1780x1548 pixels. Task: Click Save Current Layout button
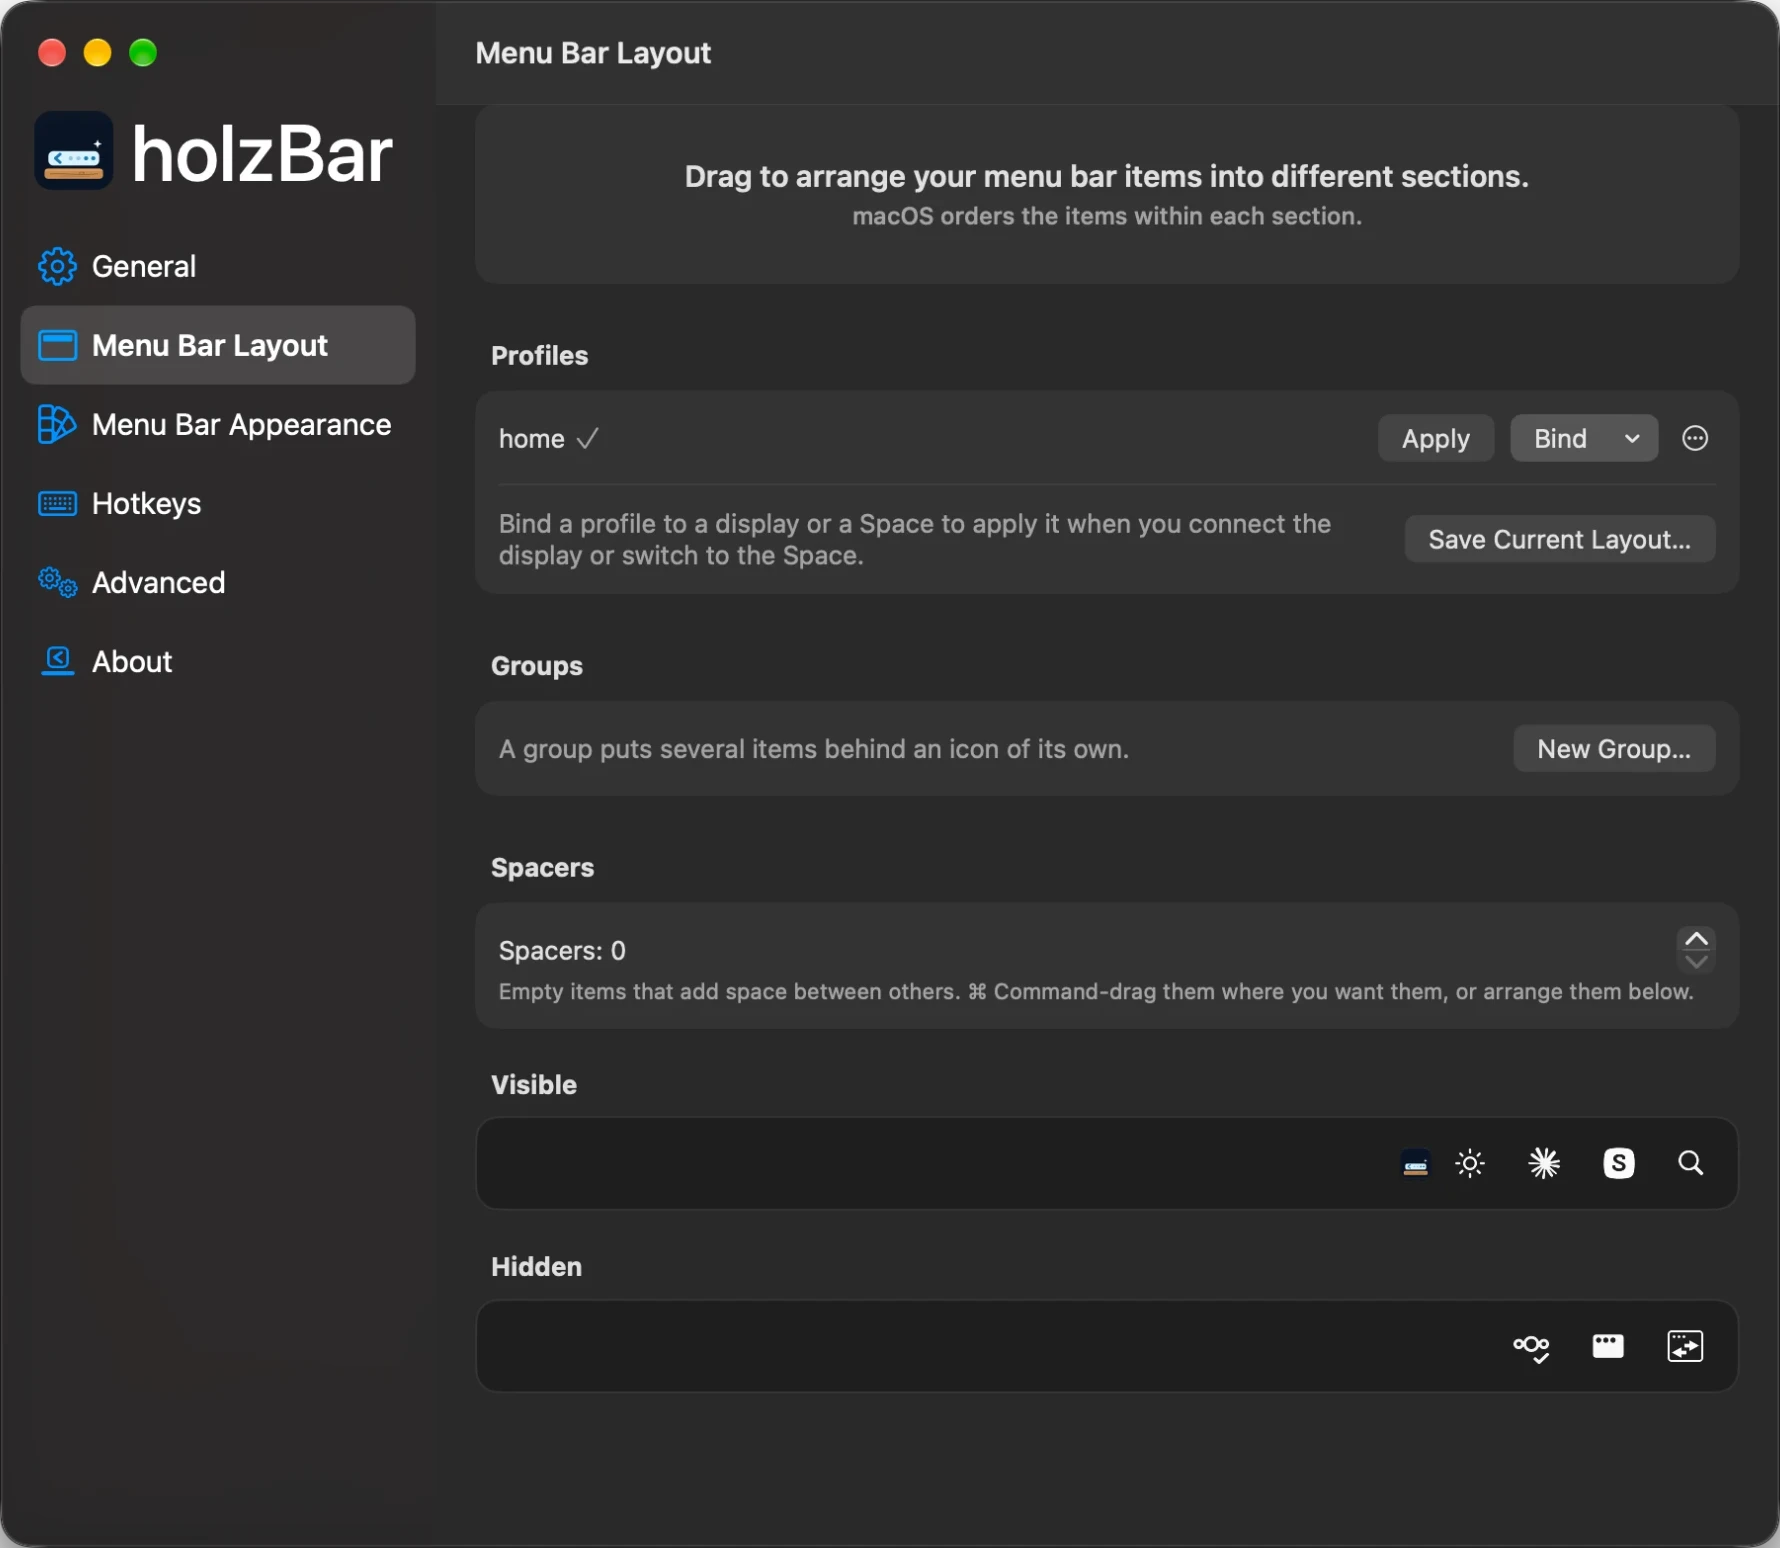pos(1559,539)
